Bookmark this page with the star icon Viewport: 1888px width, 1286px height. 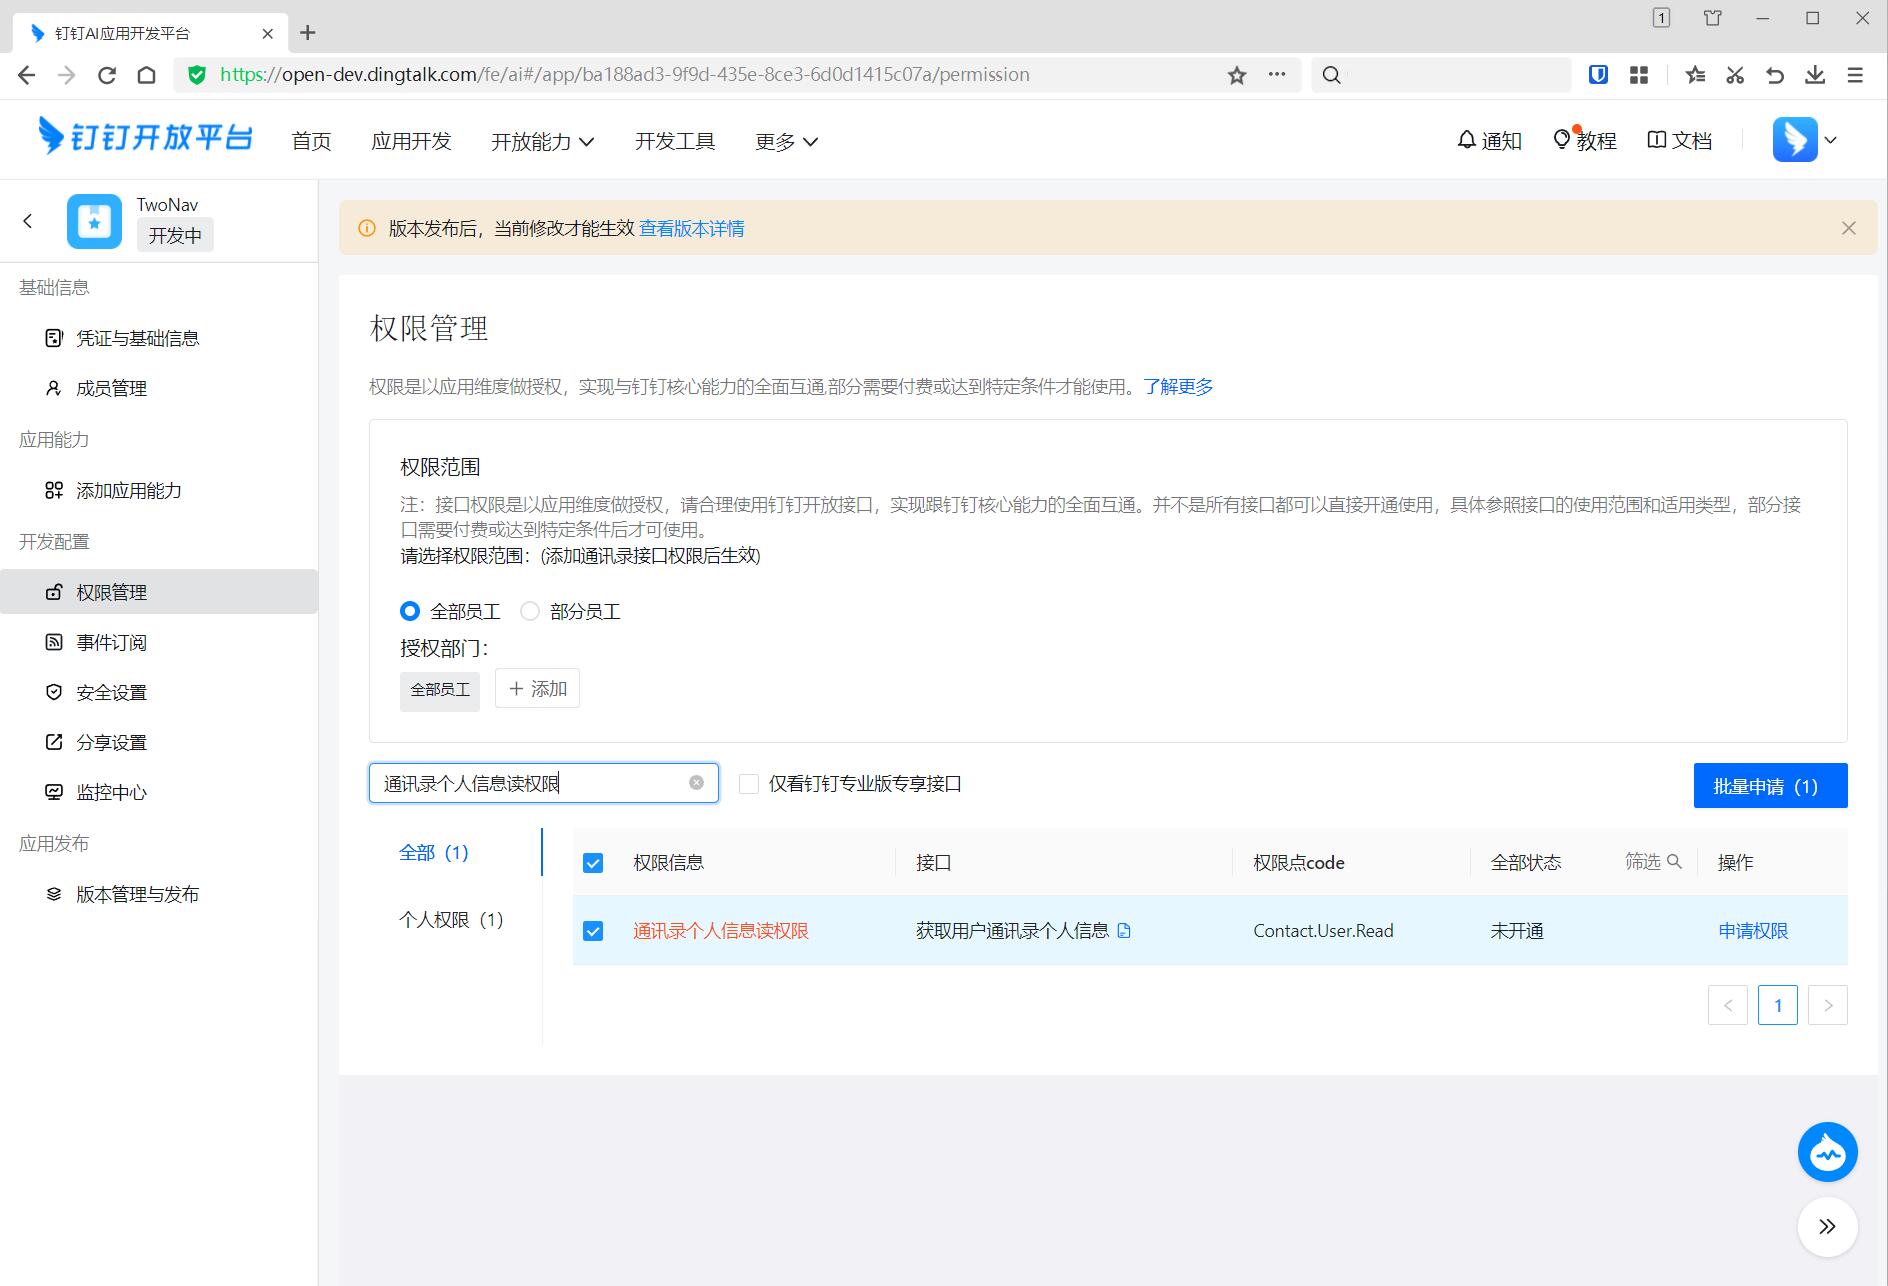point(1237,75)
